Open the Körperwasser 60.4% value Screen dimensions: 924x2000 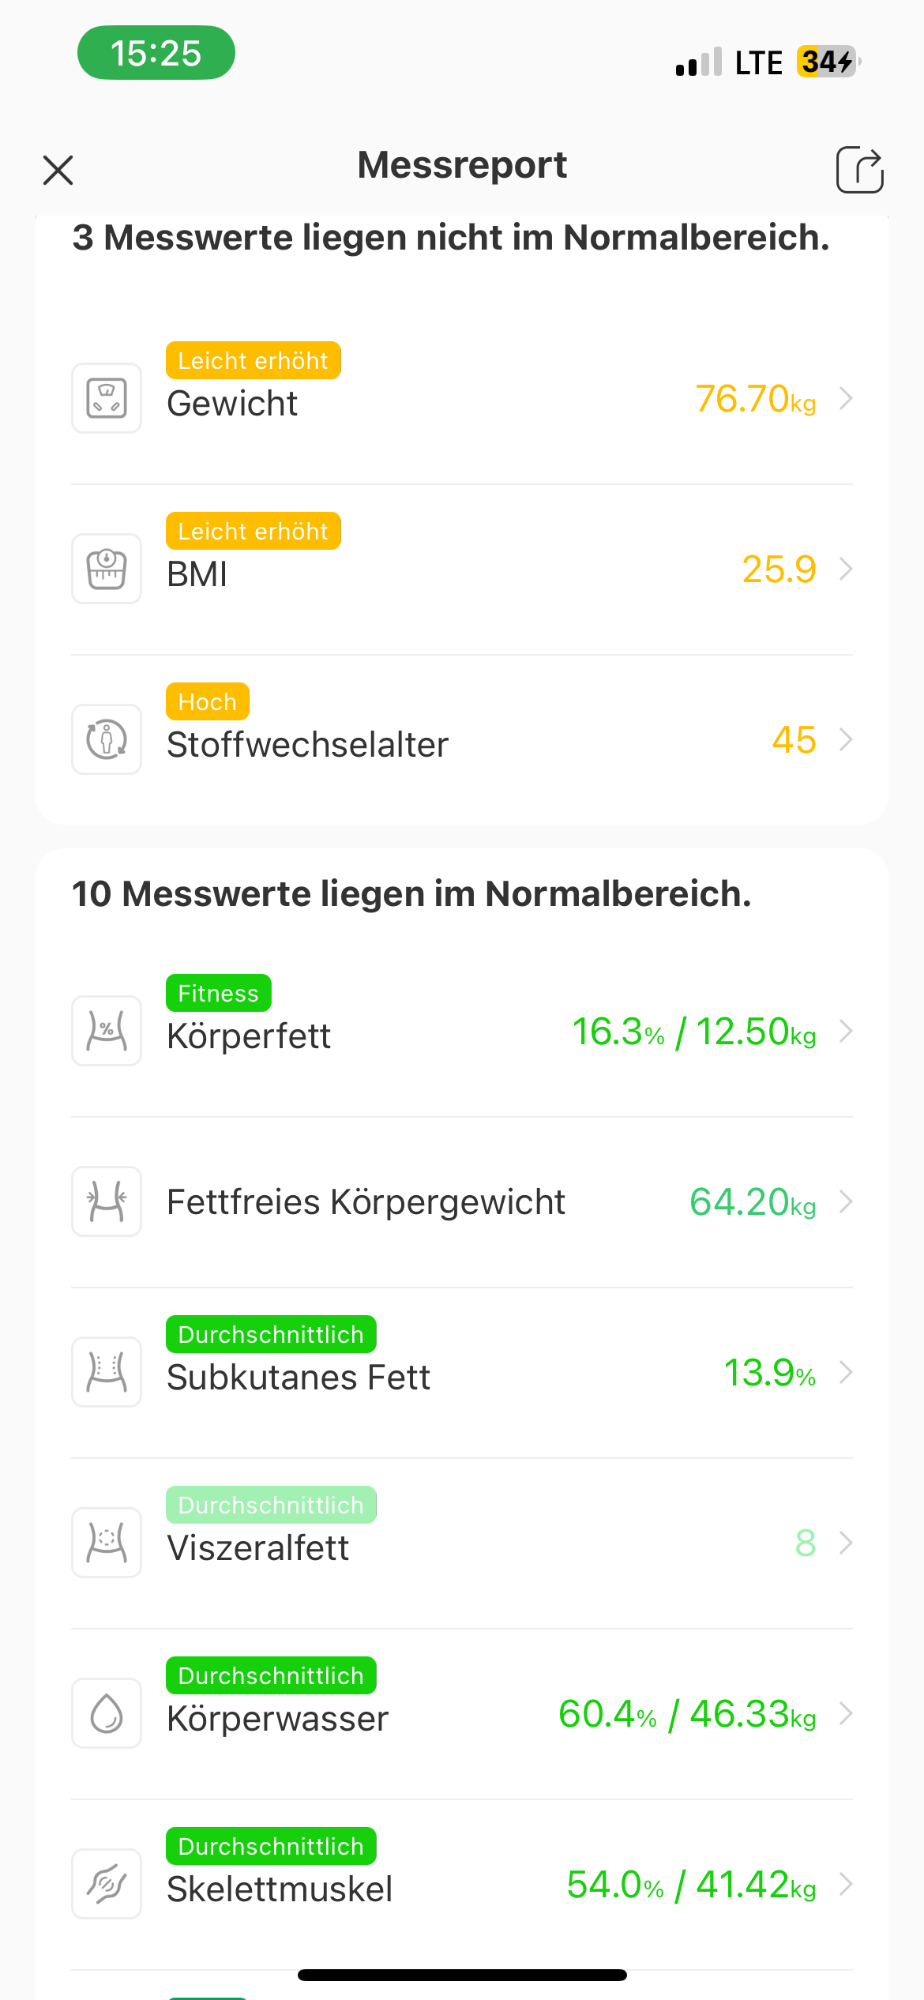pos(607,1714)
